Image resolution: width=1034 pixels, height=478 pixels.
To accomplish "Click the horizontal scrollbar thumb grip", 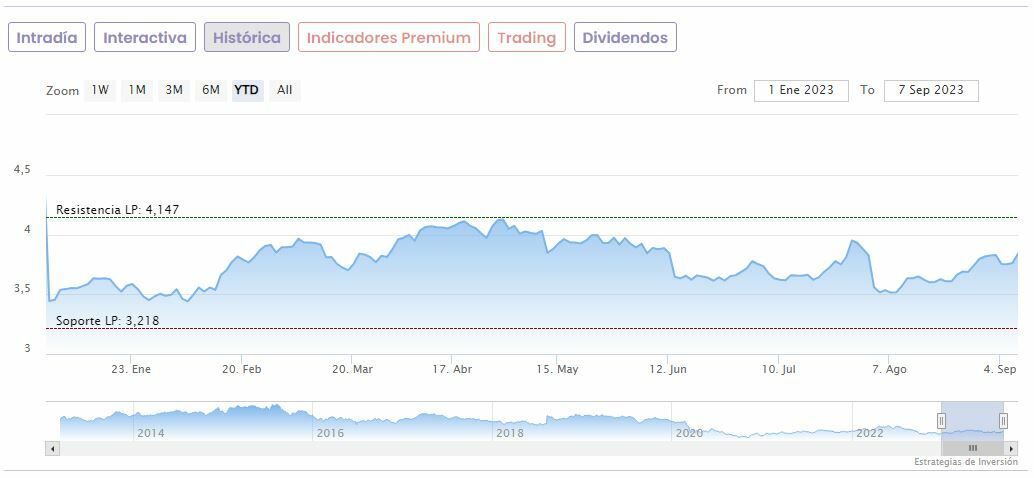I will pos(972,448).
